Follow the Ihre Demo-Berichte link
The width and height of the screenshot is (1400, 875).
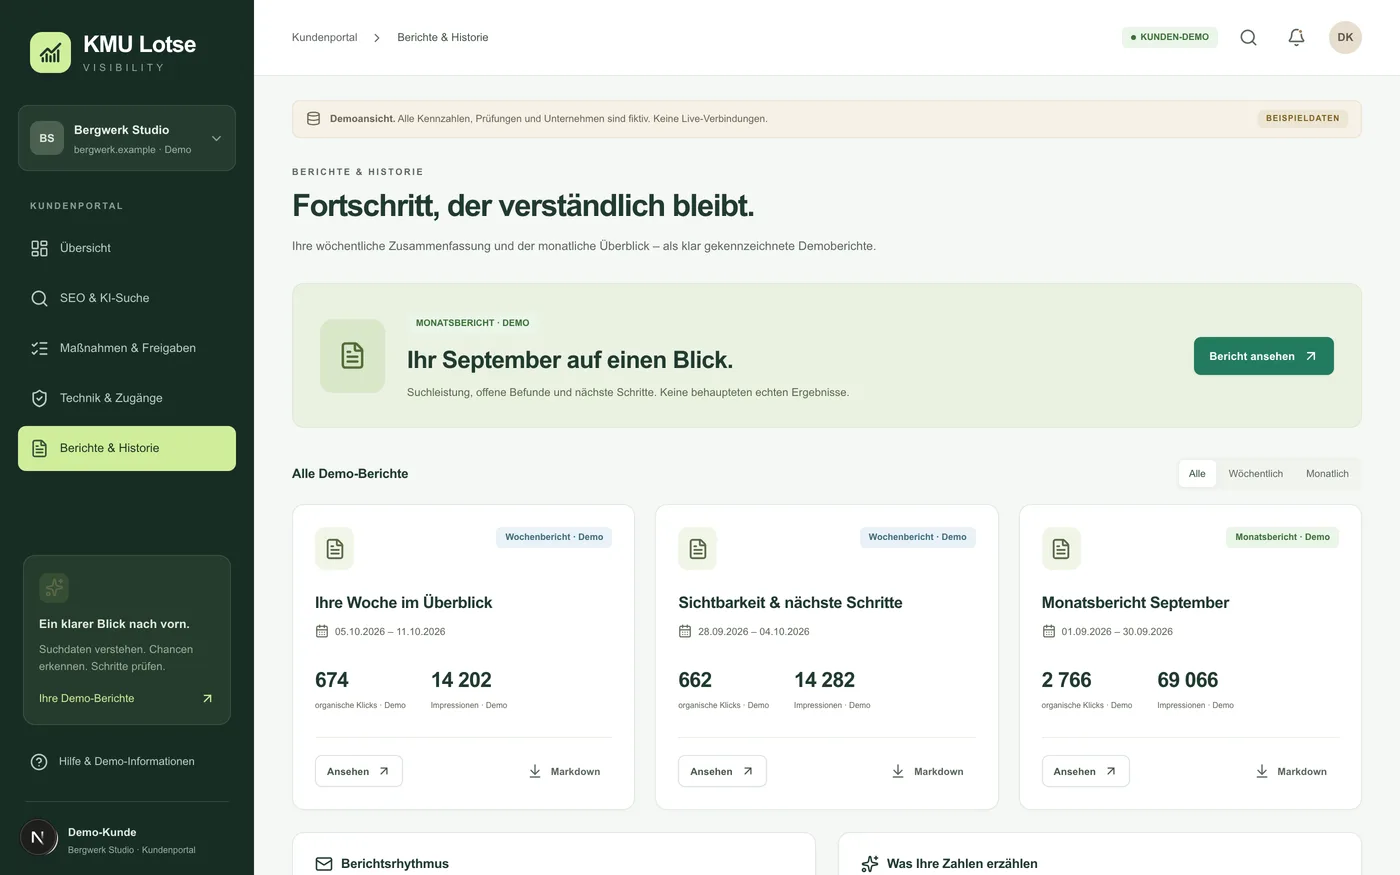coord(126,698)
